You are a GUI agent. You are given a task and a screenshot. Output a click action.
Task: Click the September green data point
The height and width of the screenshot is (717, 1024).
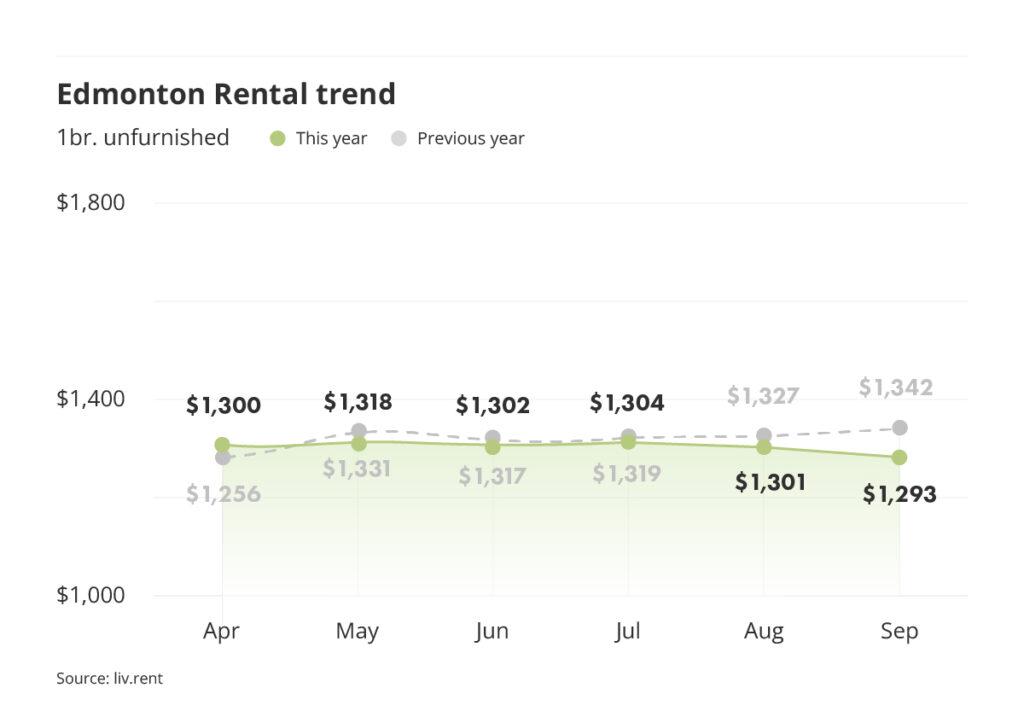(x=899, y=457)
